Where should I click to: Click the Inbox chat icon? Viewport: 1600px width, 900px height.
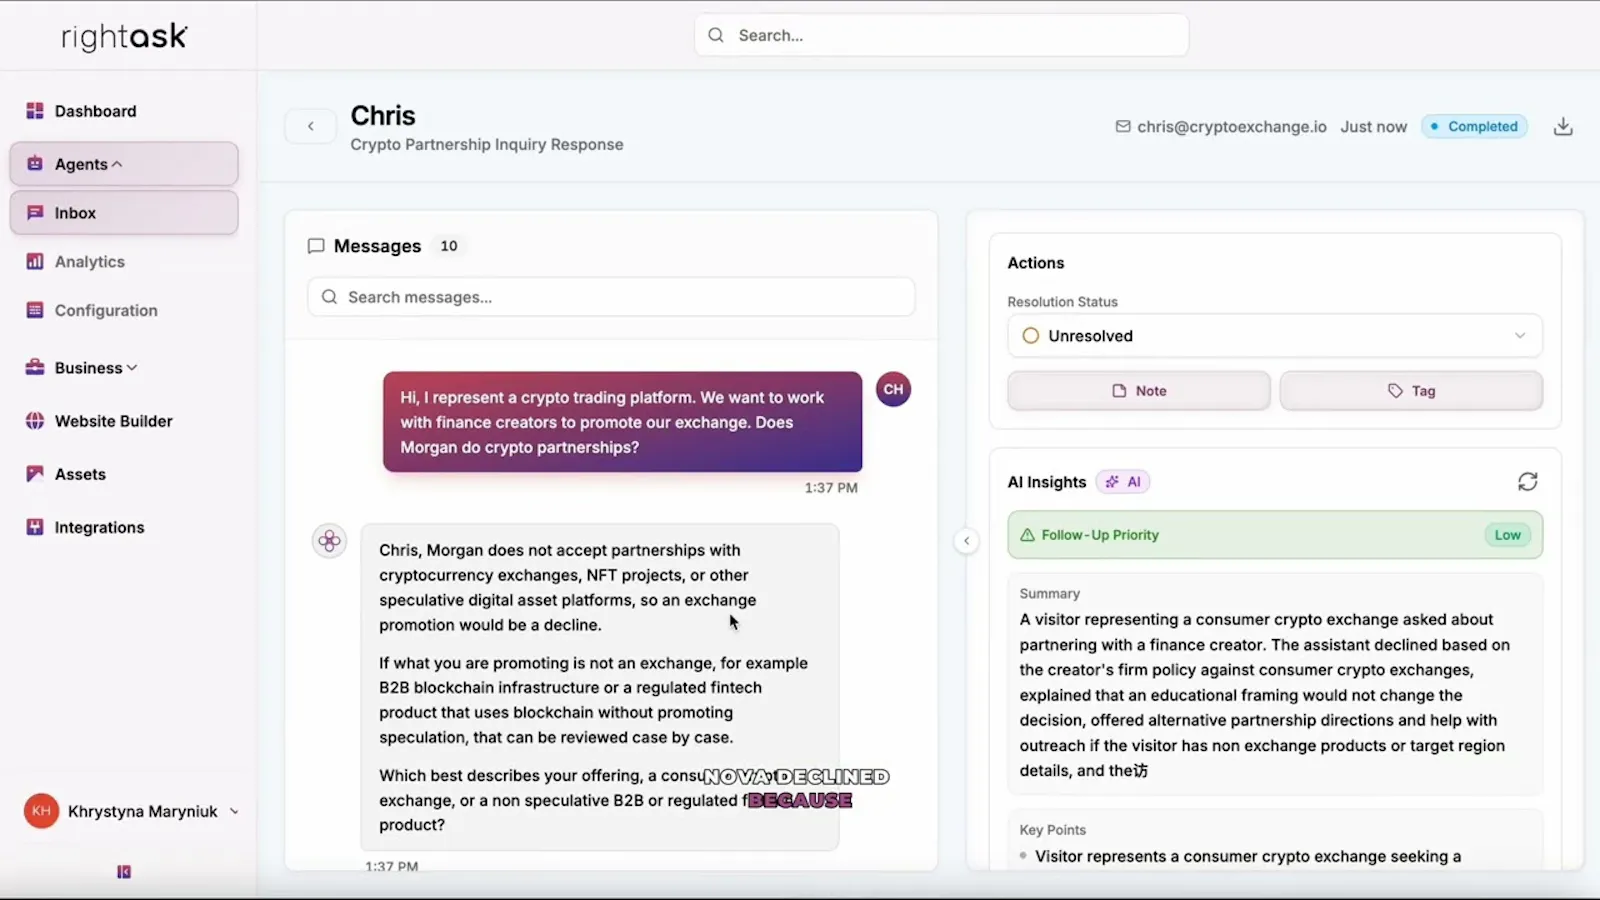(35, 213)
